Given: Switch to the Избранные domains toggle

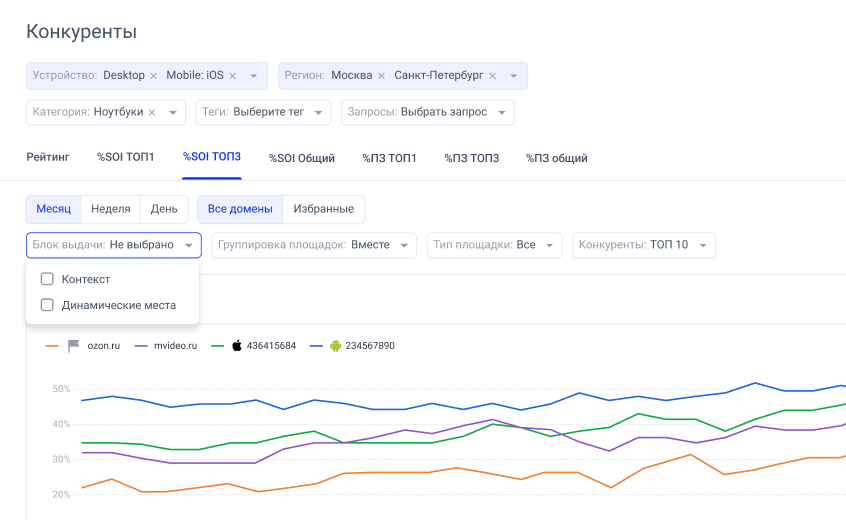Looking at the screenshot, I should pos(323,209).
